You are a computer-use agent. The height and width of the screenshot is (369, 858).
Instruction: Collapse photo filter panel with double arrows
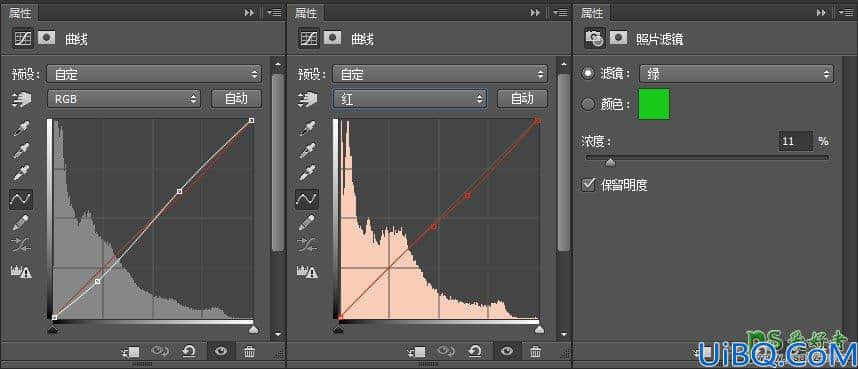point(821,12)
